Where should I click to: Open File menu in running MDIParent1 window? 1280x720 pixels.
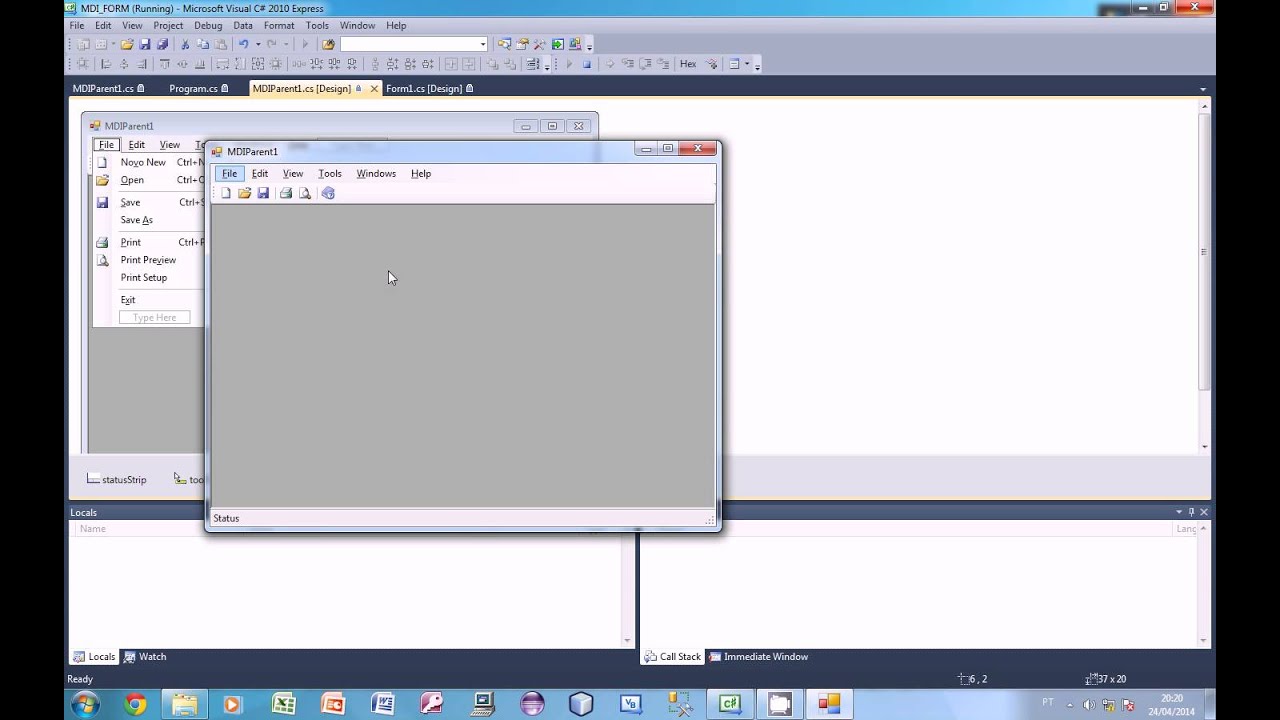[230, 174]
